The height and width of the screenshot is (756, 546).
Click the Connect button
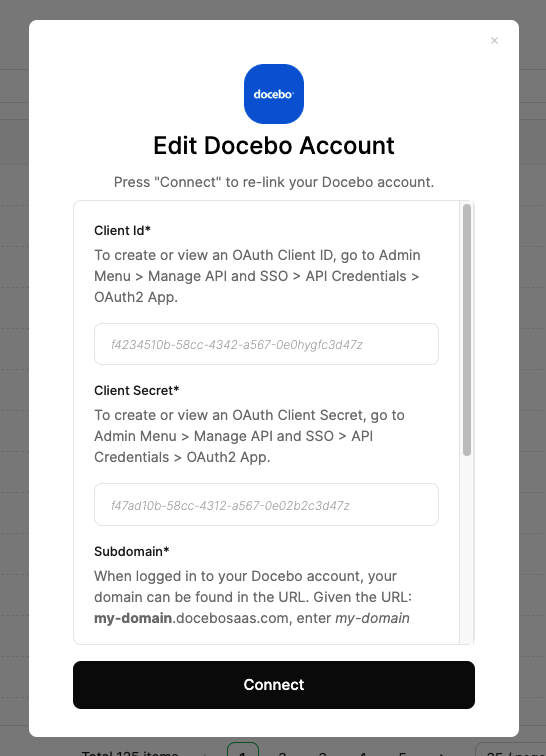pyautogui.click(x=273, y=685)
